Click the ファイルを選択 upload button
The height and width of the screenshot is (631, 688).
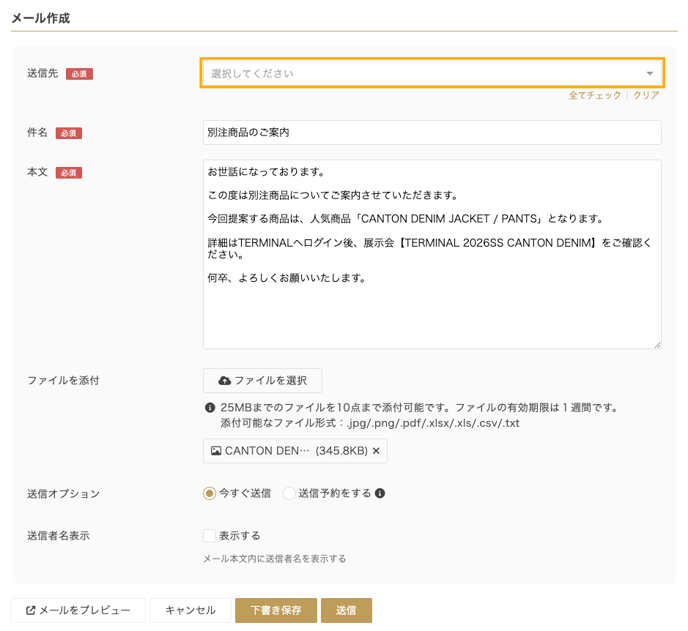pyautogui.click(x=262, y=380)
